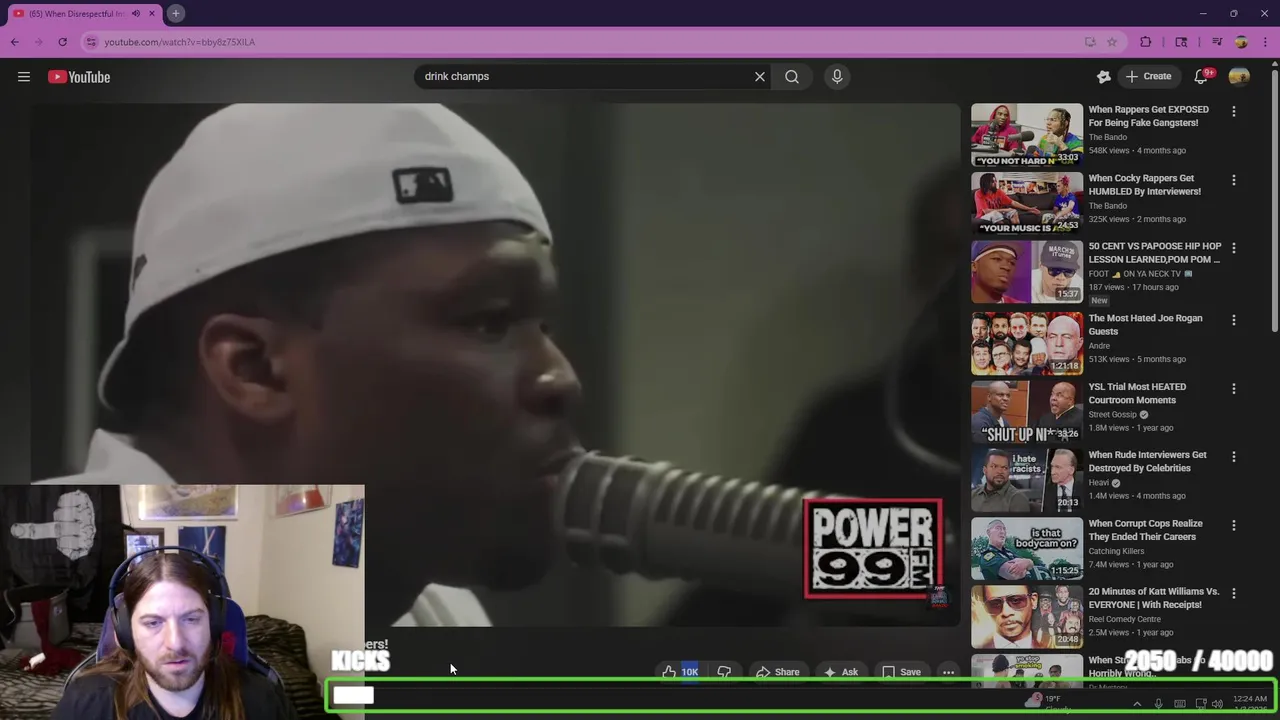Visit The Bando channel under 'EXPOSED' video
Screen dimensions: 1280x720
point(1107,137)
